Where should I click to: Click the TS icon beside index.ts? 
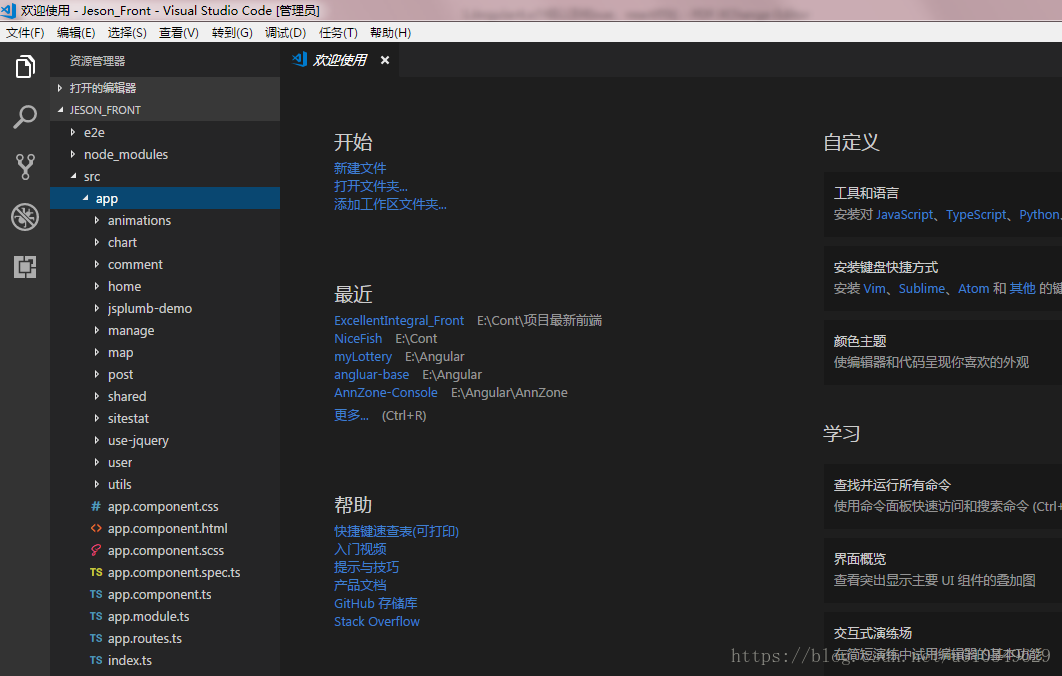(96, 660)
